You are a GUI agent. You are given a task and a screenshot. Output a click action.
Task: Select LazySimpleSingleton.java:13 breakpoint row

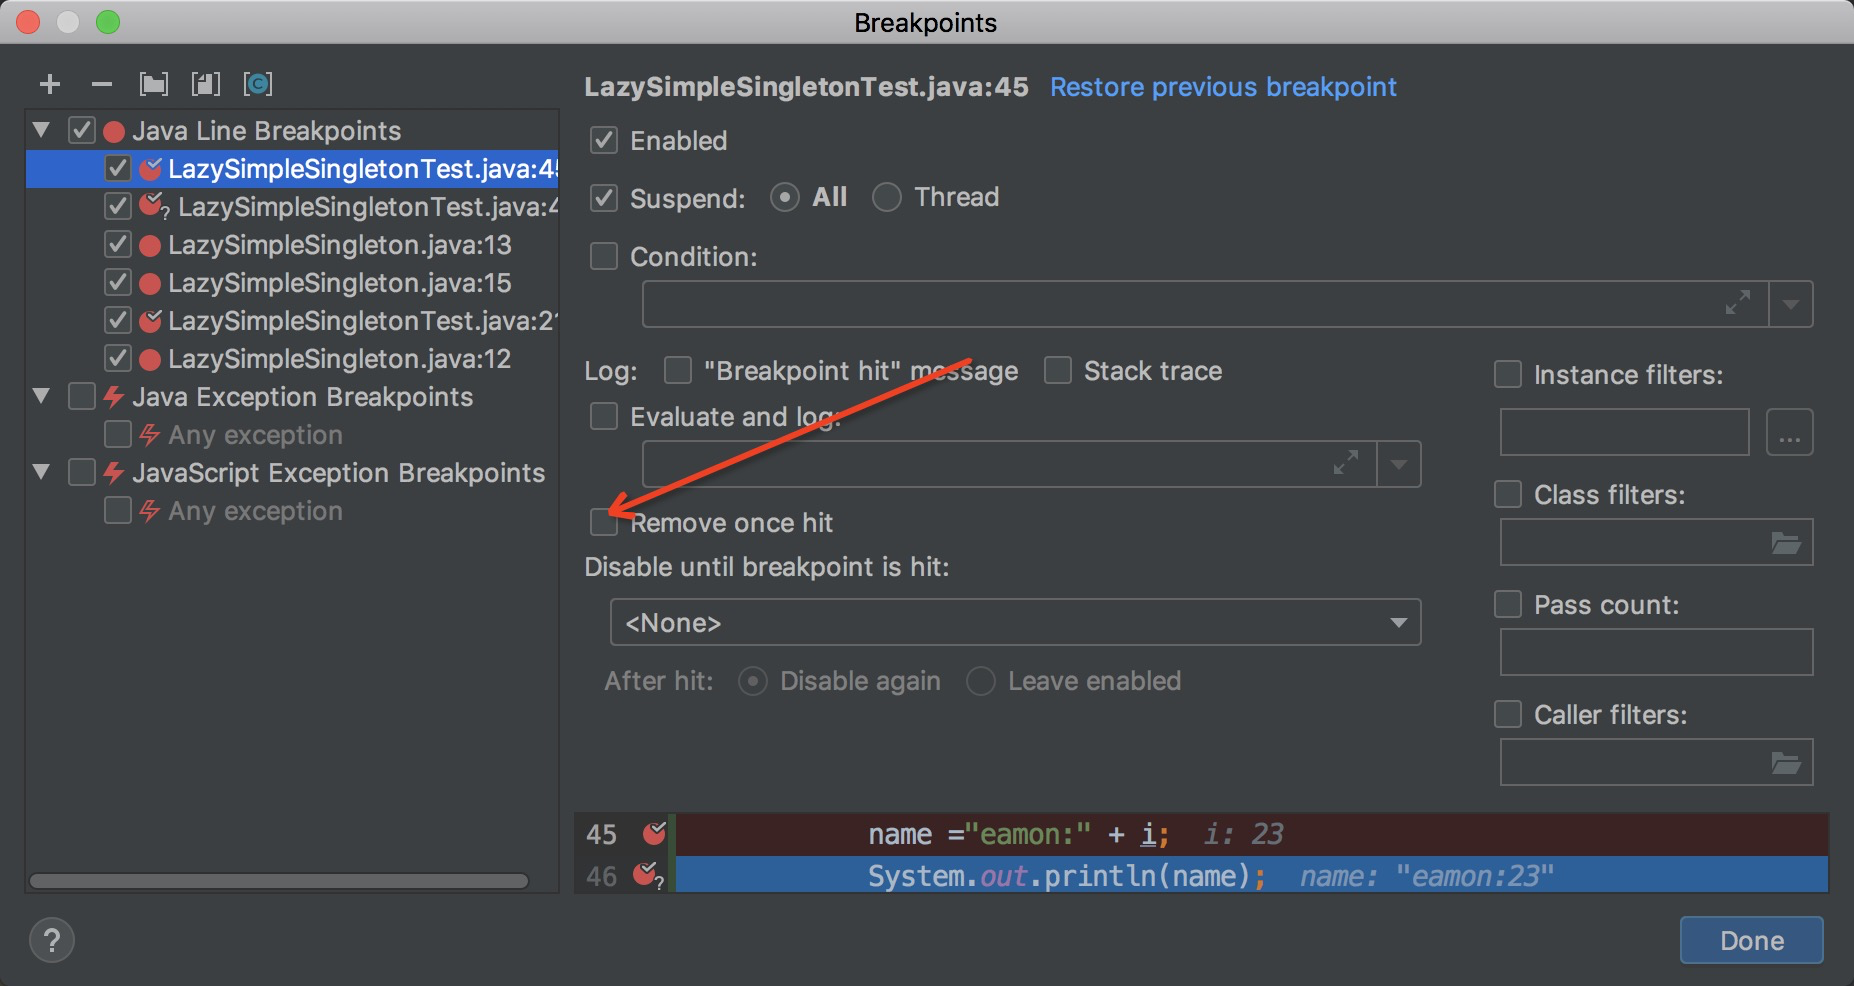[x=292, y=245]
